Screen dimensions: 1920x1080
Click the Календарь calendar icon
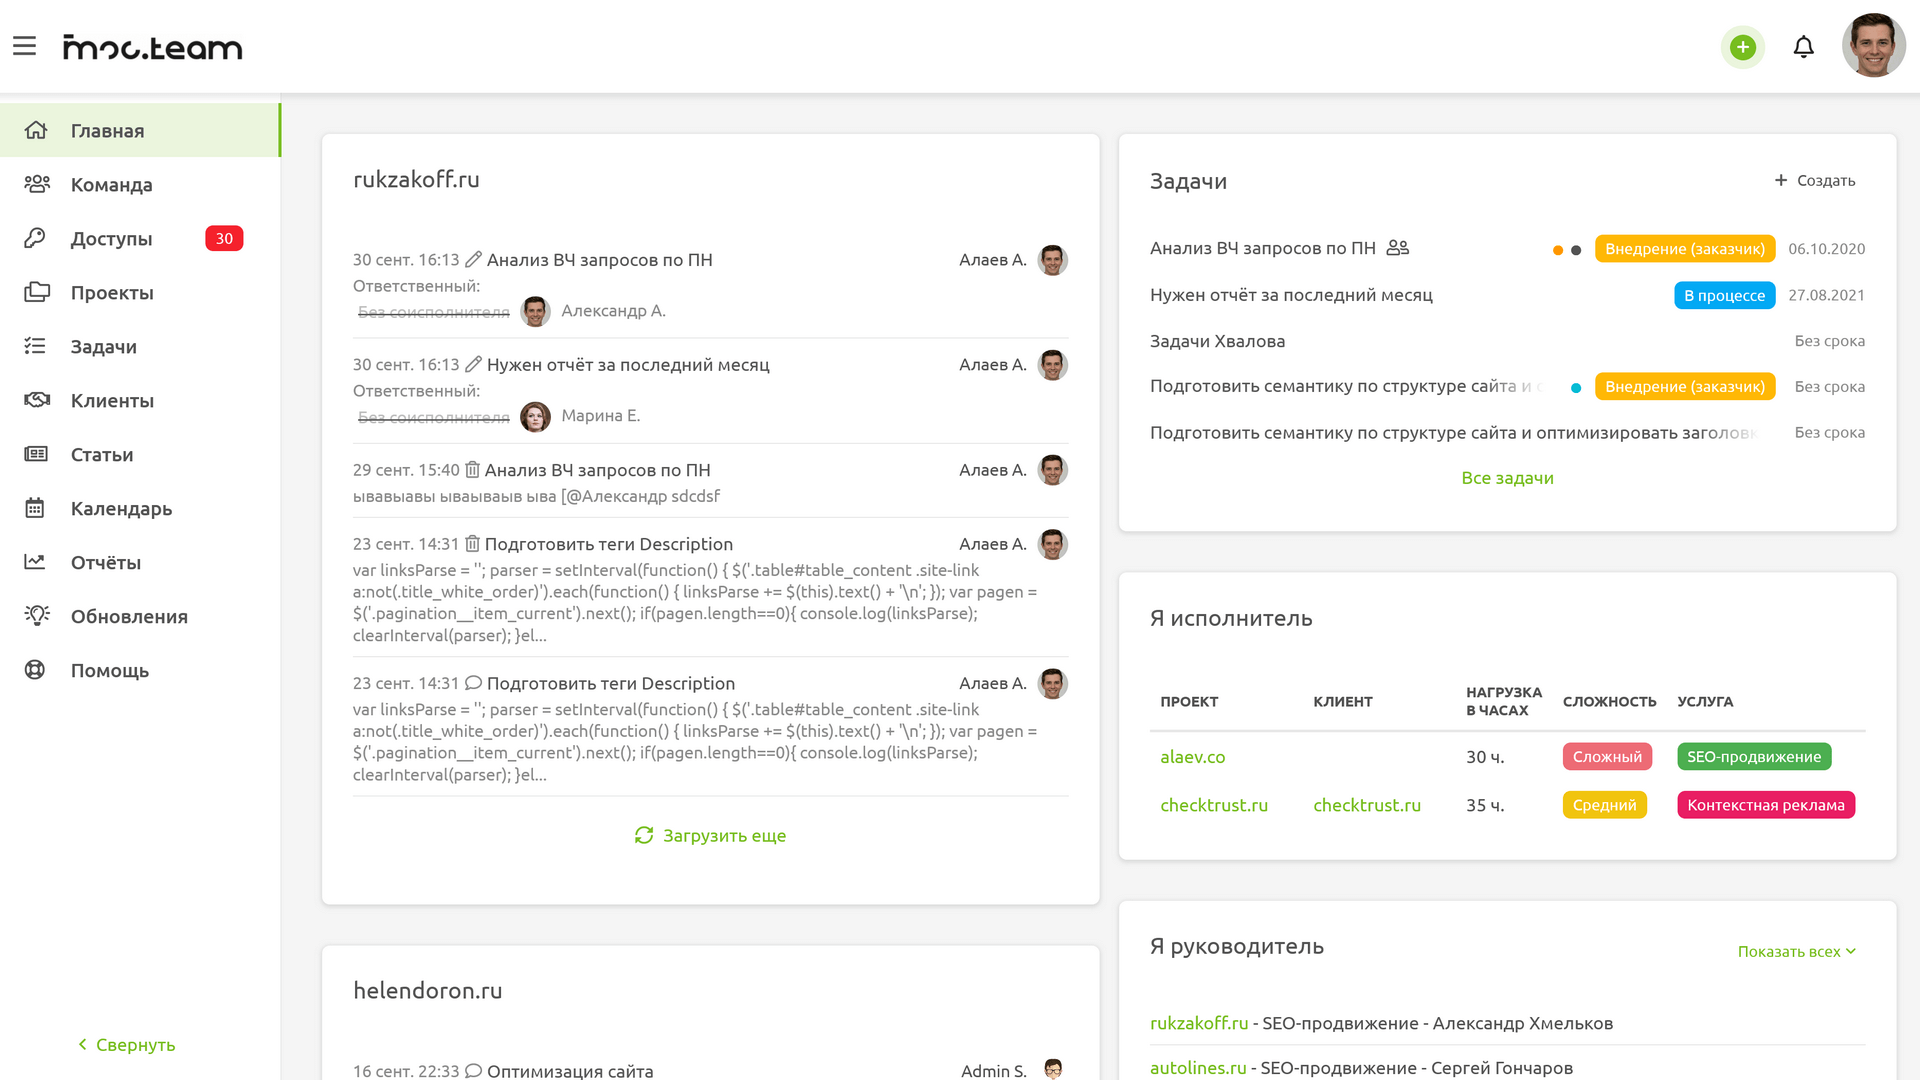tap(36, 508)
